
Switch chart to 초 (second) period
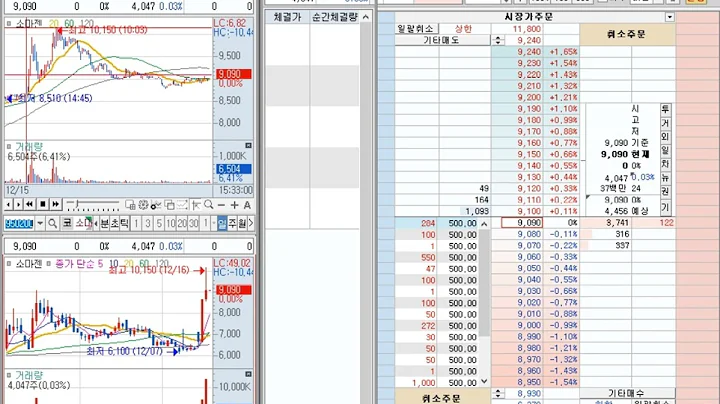pos(114,224)
